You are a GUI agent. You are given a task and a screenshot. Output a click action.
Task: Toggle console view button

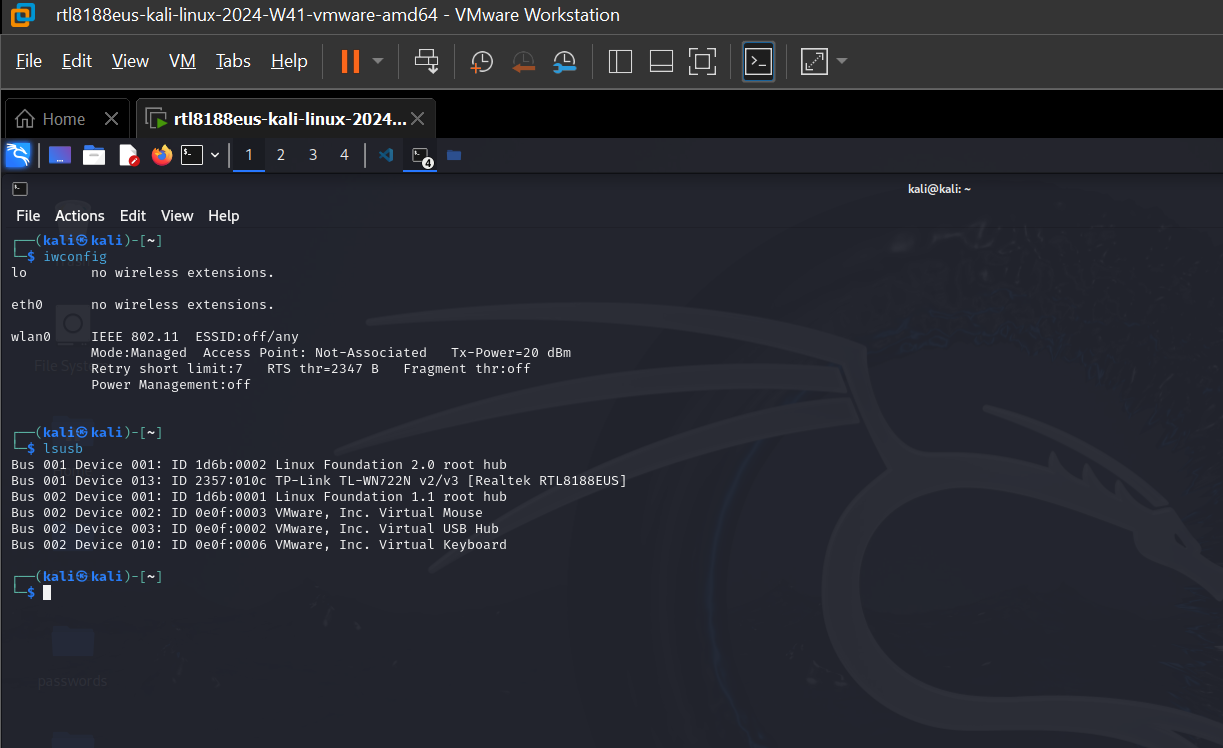(x=758, y=61)
